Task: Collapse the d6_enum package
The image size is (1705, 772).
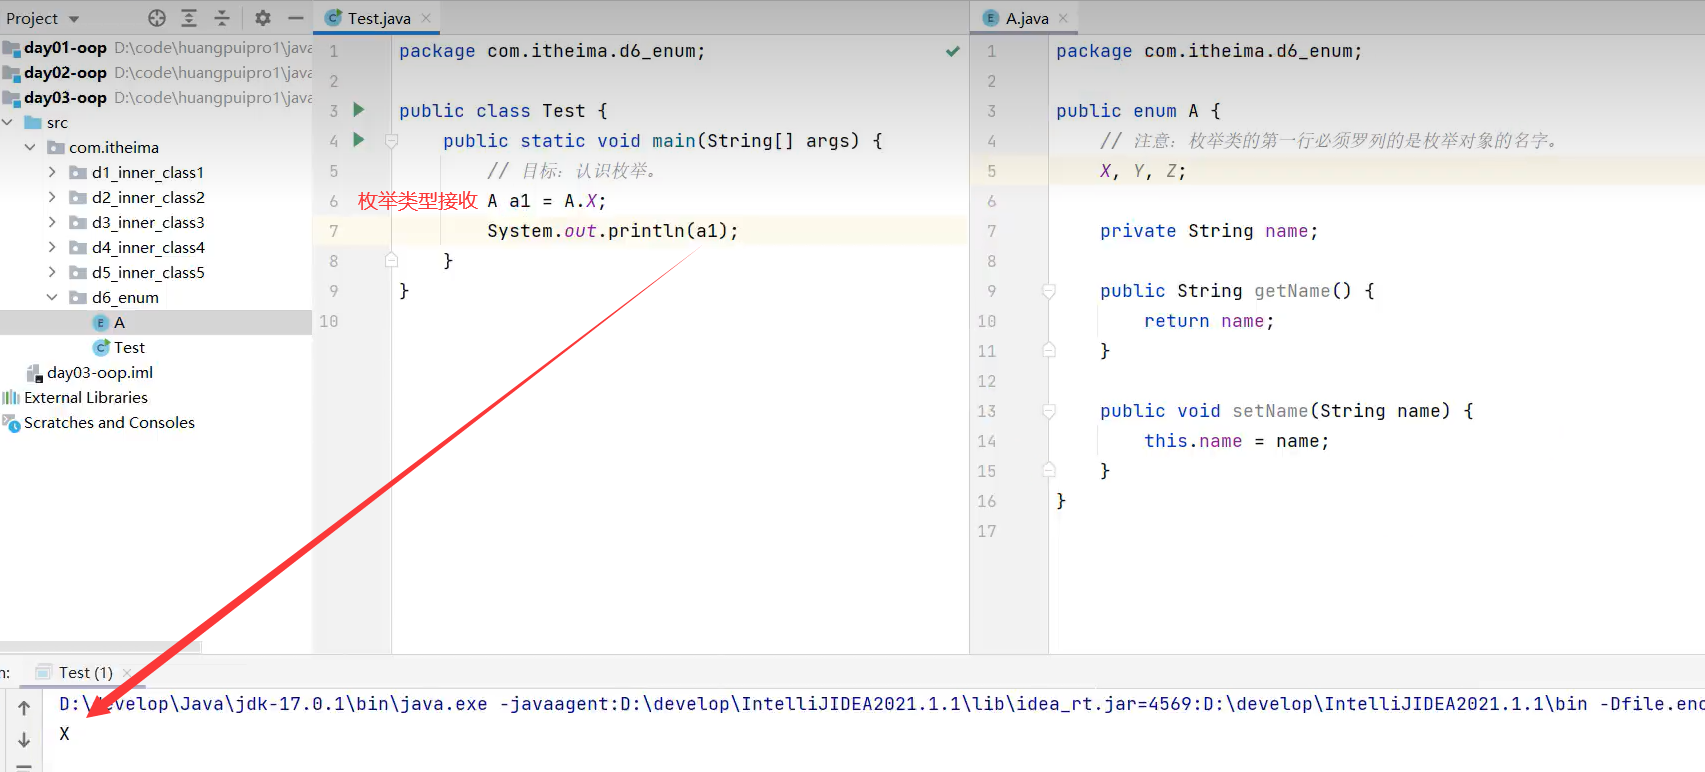Action: [x=52, y=297]
